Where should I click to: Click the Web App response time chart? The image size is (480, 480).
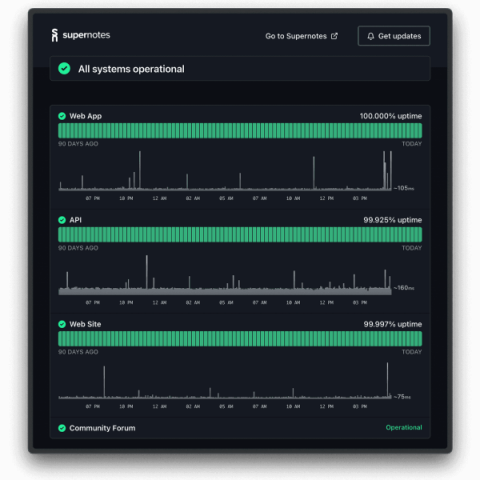(225, 171)
